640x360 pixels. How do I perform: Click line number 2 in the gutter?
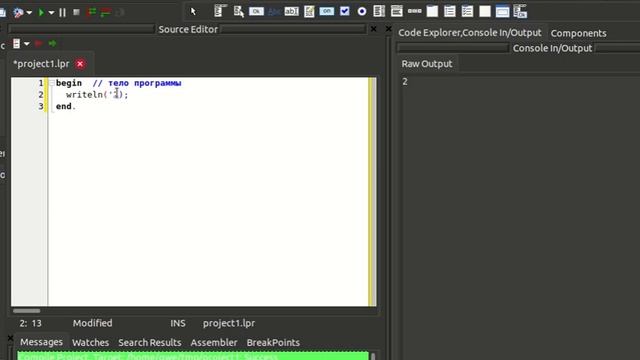pyautogui.click(x=41, y=95)
